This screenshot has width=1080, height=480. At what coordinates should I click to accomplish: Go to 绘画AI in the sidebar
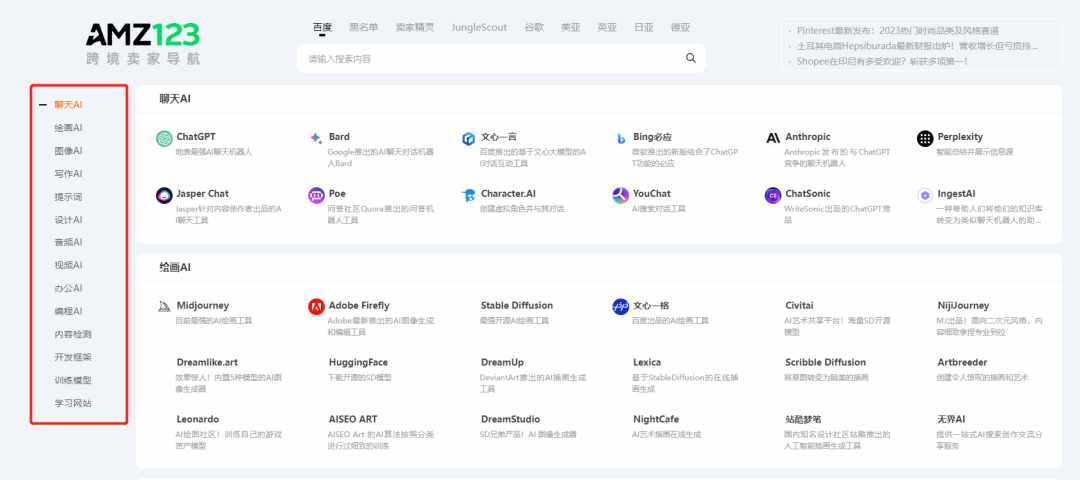coord(68,128)
